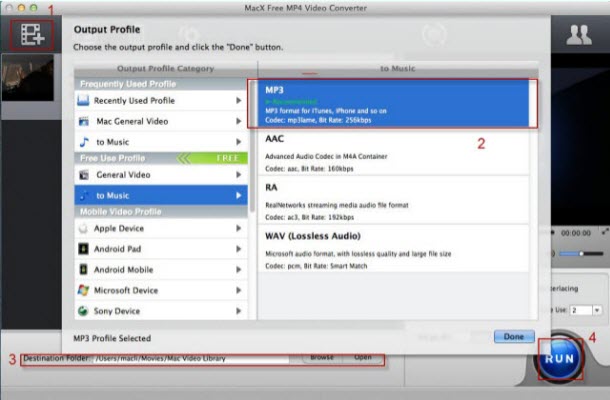Image resolution: width=610 pixels, height=400 pixels.
Task: Click the Mac General Video icon
Action: point(83,121)
